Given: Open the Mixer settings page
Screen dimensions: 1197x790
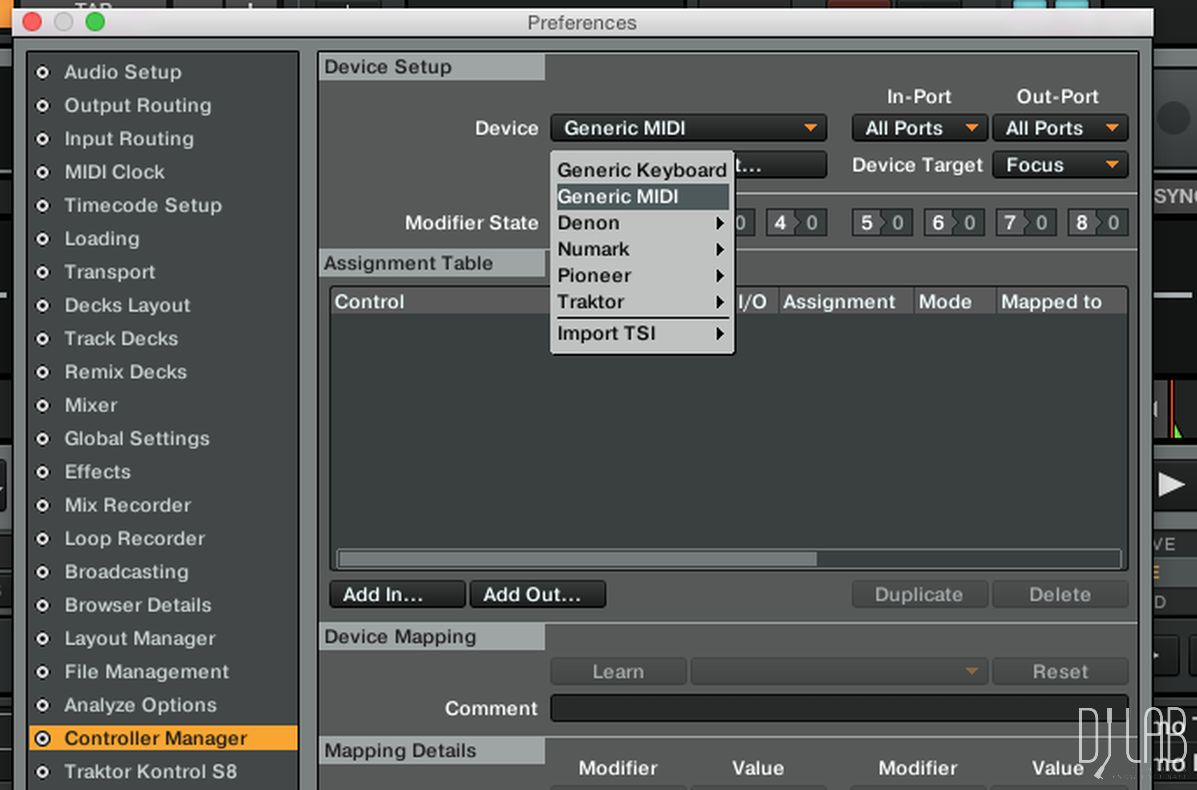Looking at the screenshot, I should (x=91, y=405).
